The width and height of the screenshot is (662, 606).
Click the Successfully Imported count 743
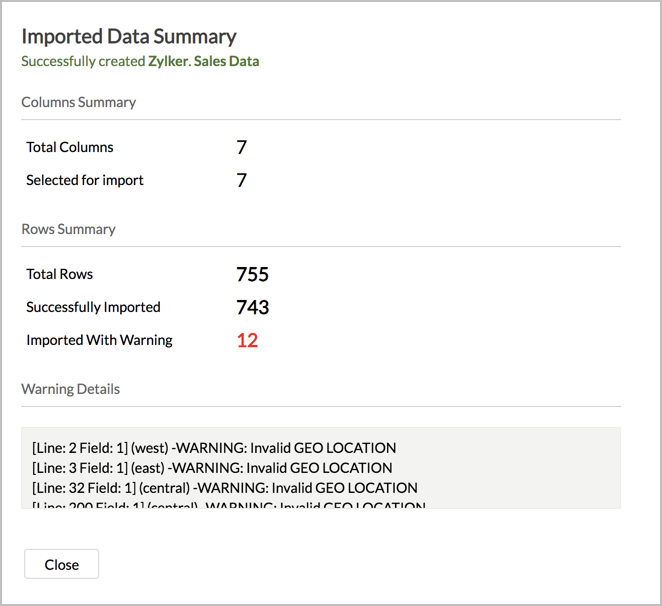coord(253,307)
